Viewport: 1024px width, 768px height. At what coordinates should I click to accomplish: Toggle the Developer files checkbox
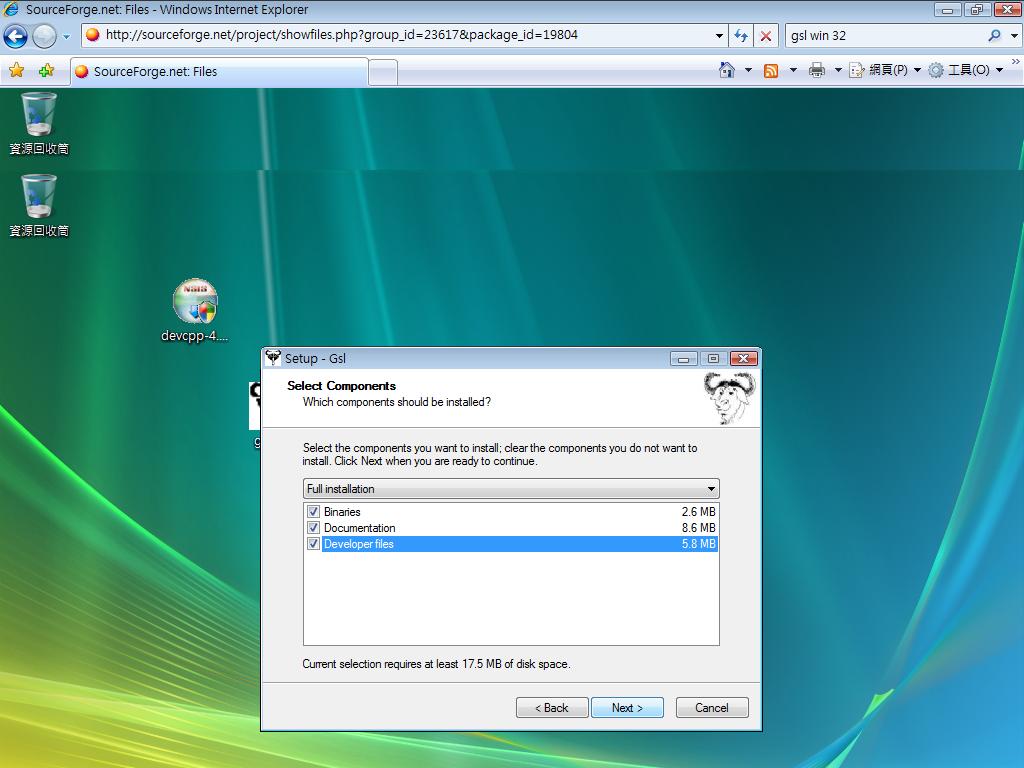pos(313,544)
